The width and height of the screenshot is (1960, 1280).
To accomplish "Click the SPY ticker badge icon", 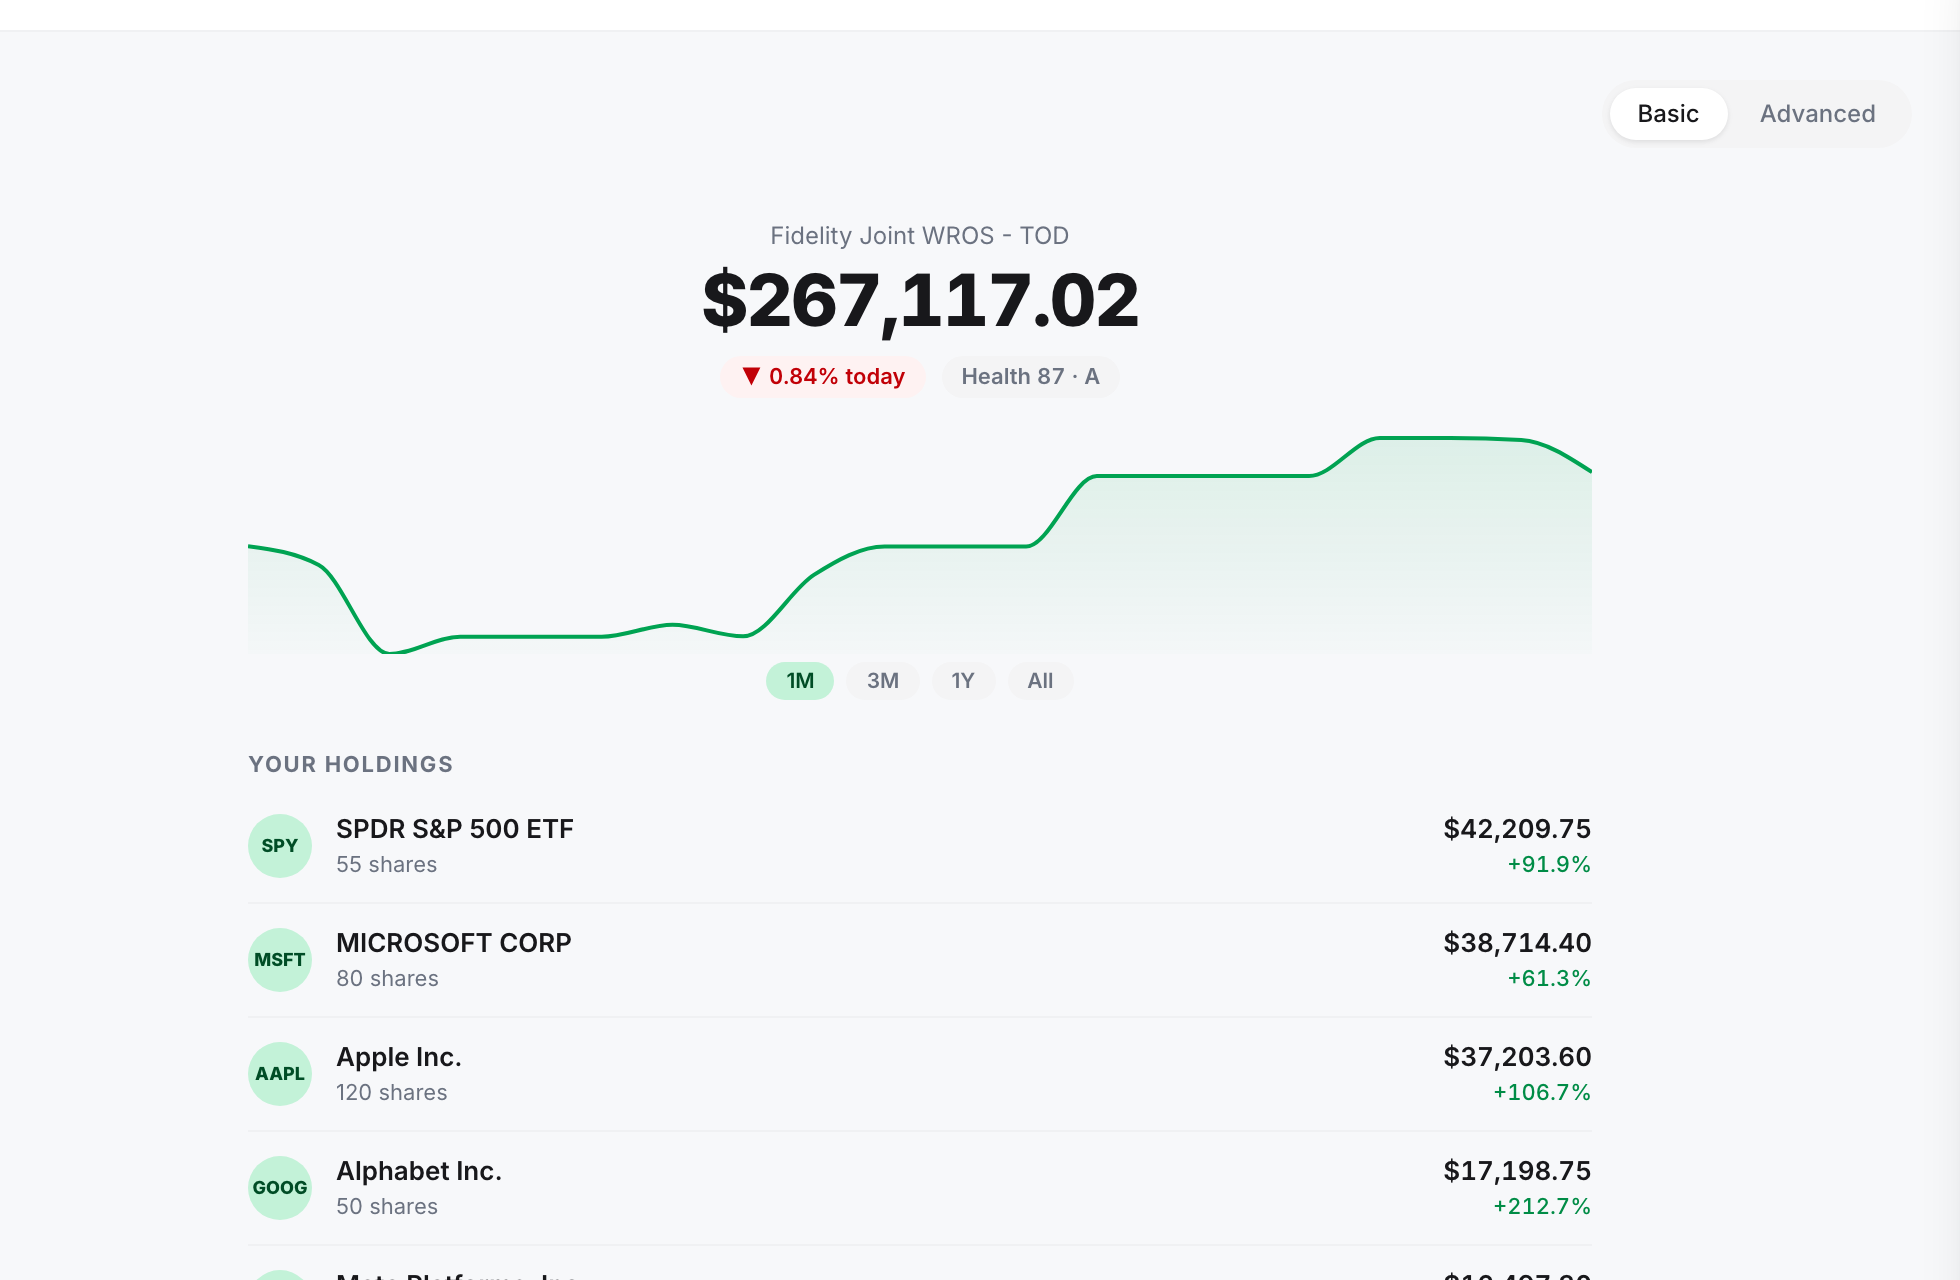I will [x=280, y=846].
